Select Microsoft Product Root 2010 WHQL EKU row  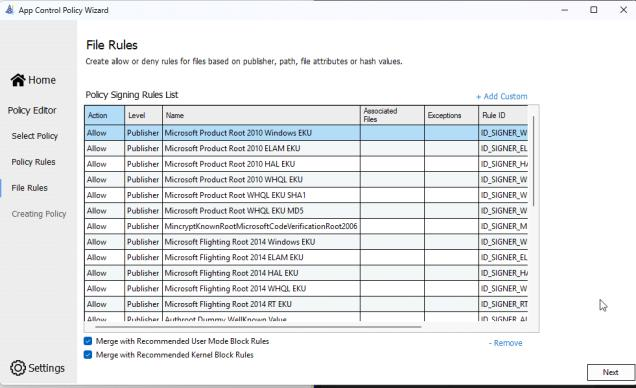click(x=306, y=180)
